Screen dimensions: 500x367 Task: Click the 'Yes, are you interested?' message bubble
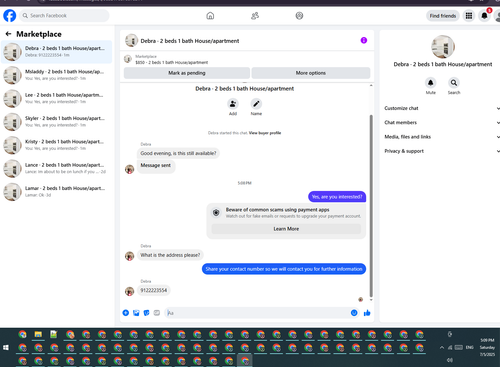point(337,197)
